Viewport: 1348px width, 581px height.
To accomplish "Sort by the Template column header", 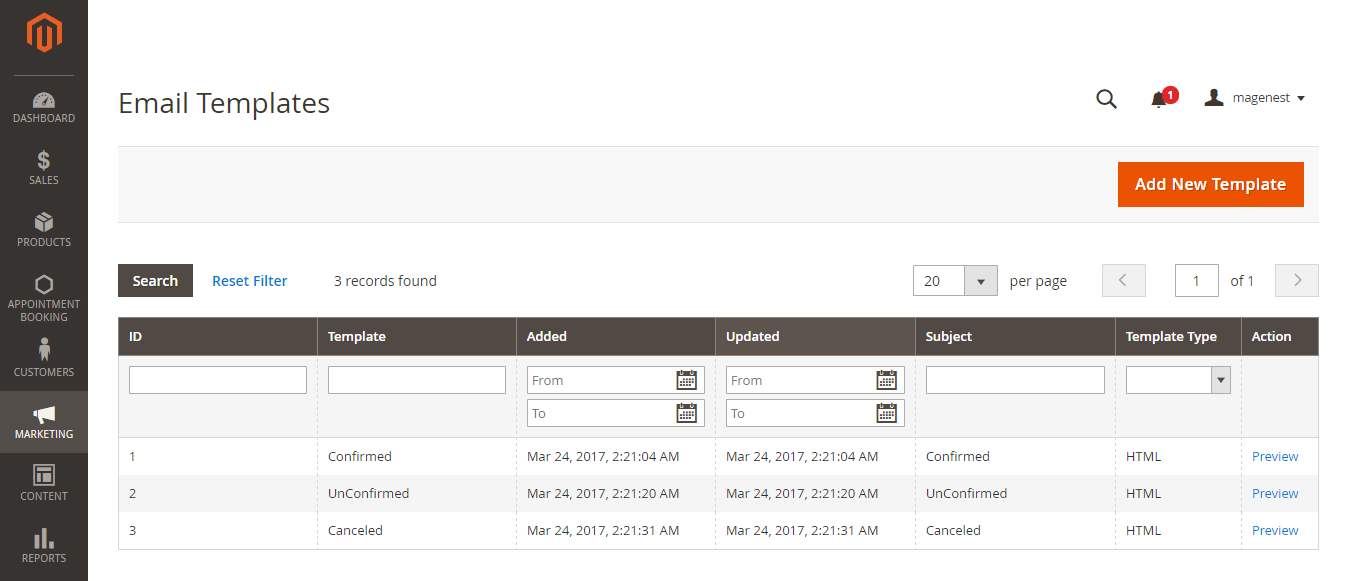I will (357, 337).
